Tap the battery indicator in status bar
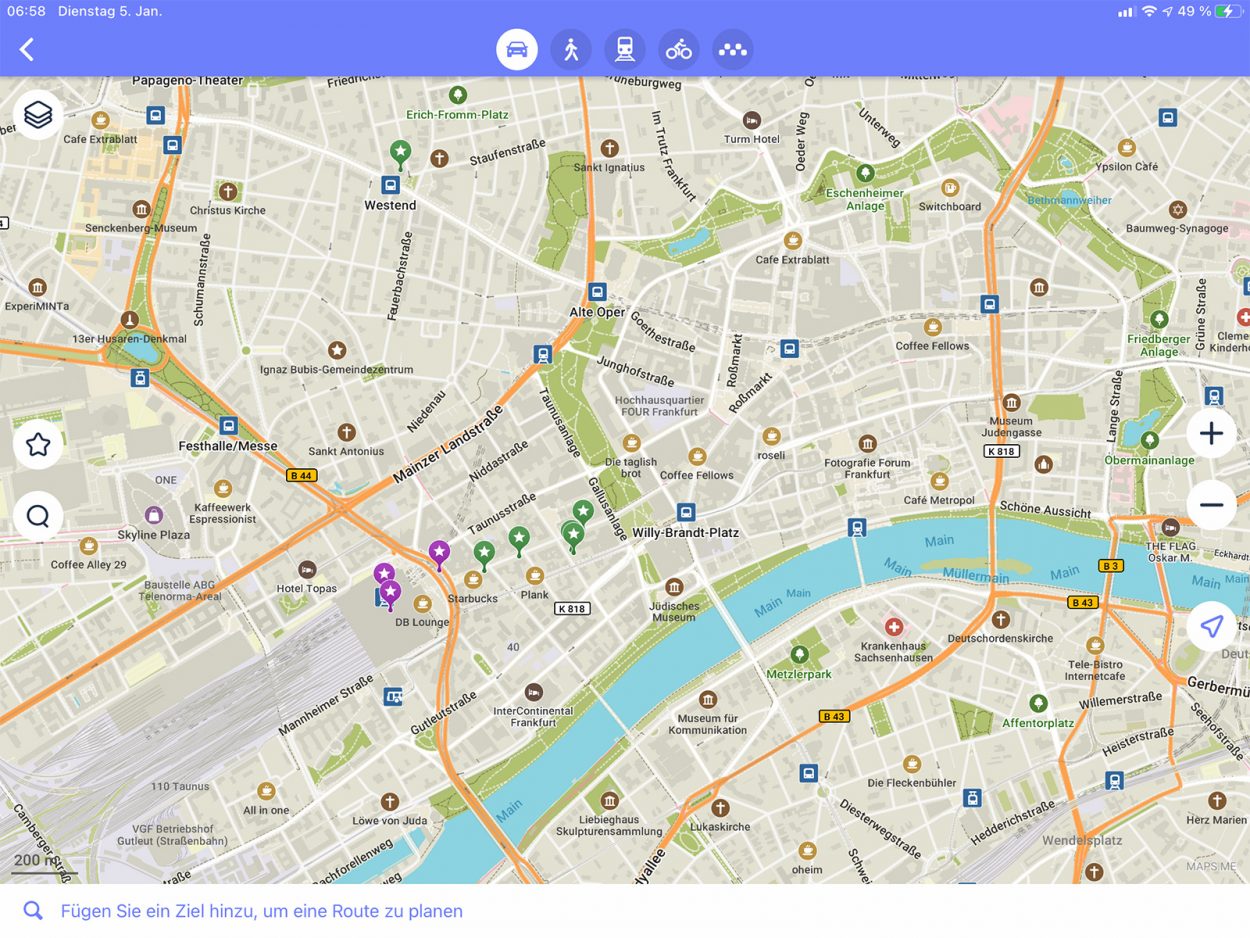This screenshot has width=1250, height=938. coord(1229,11)
